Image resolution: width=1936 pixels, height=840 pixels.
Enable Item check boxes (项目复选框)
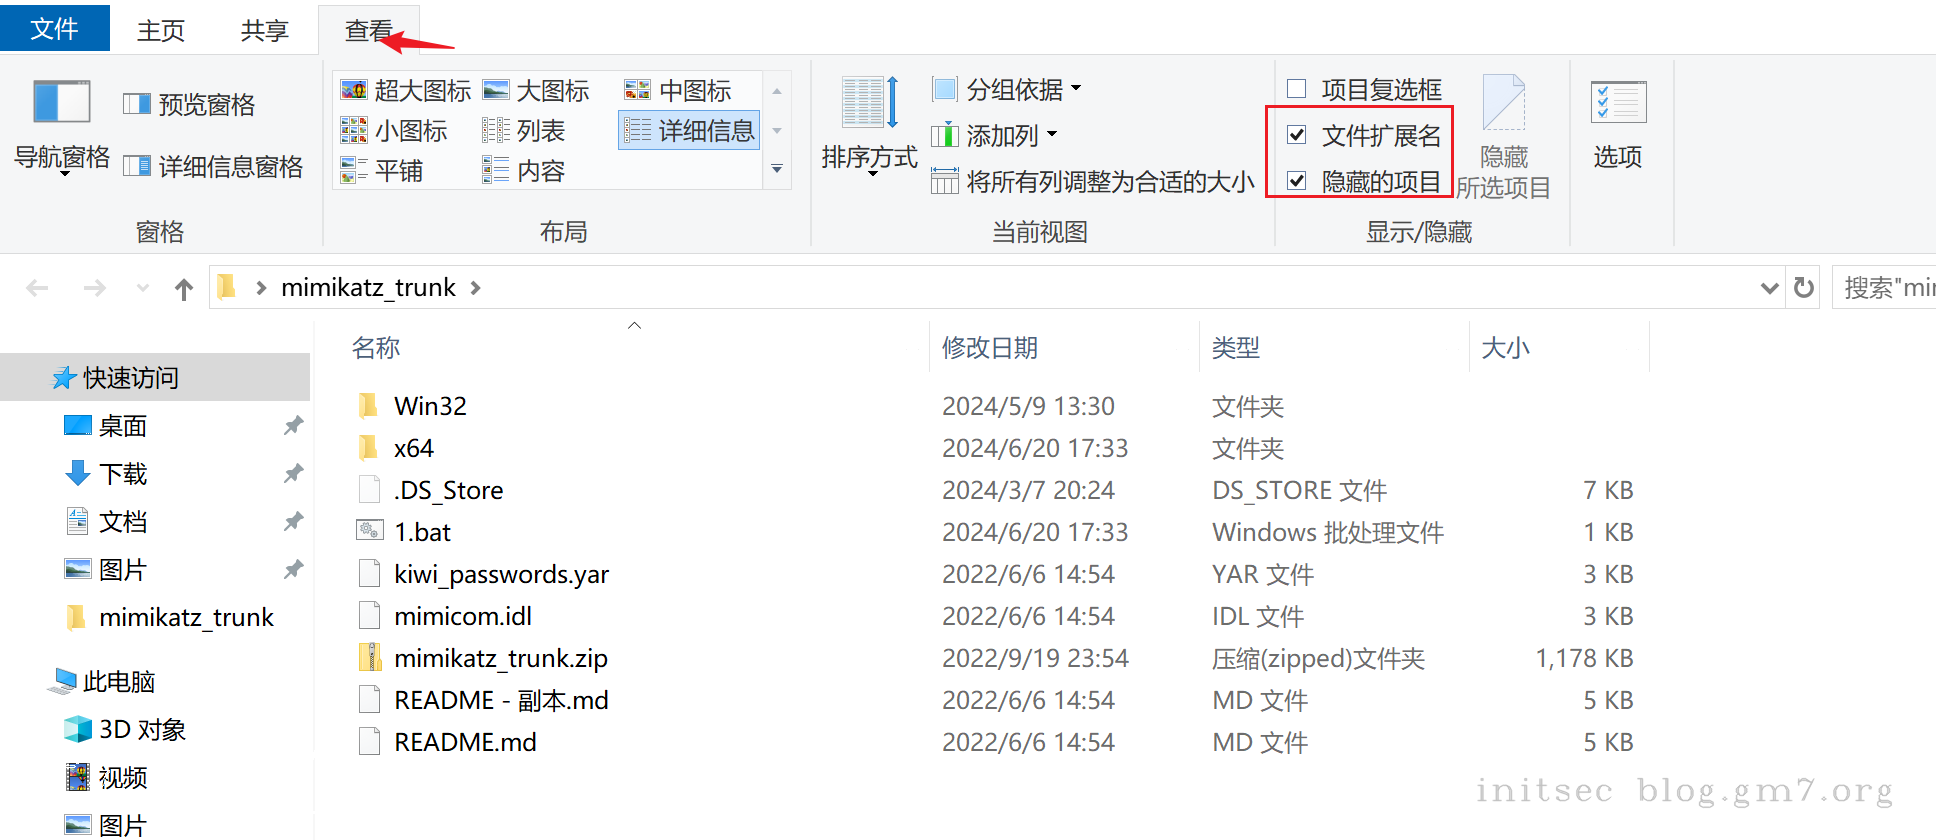tap(1297, 89)
